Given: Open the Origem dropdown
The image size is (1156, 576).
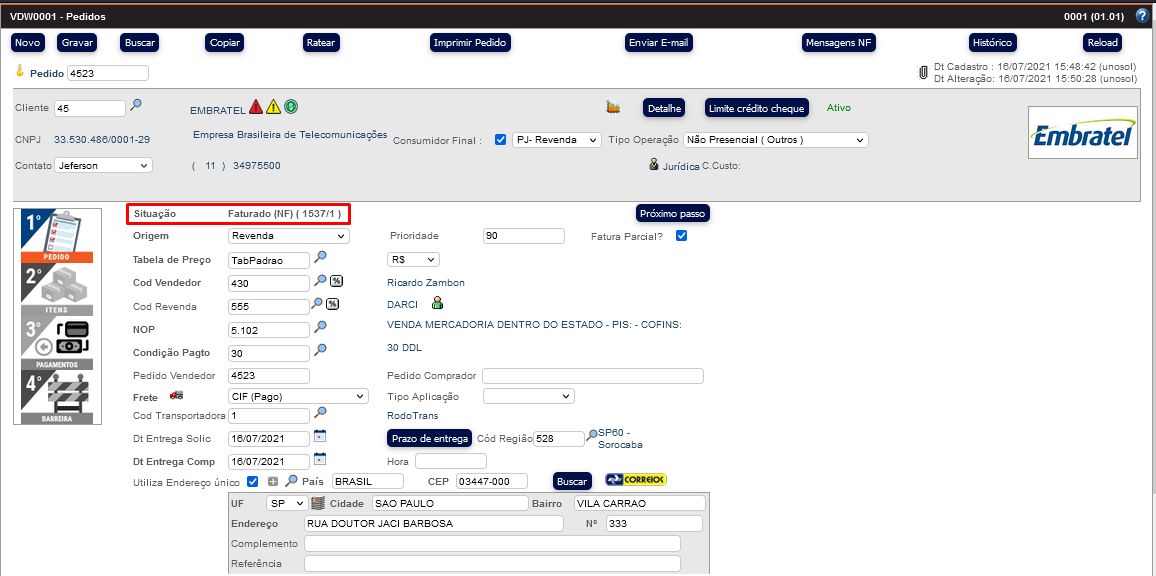Looking at the screenshot, I should (288, 236).
